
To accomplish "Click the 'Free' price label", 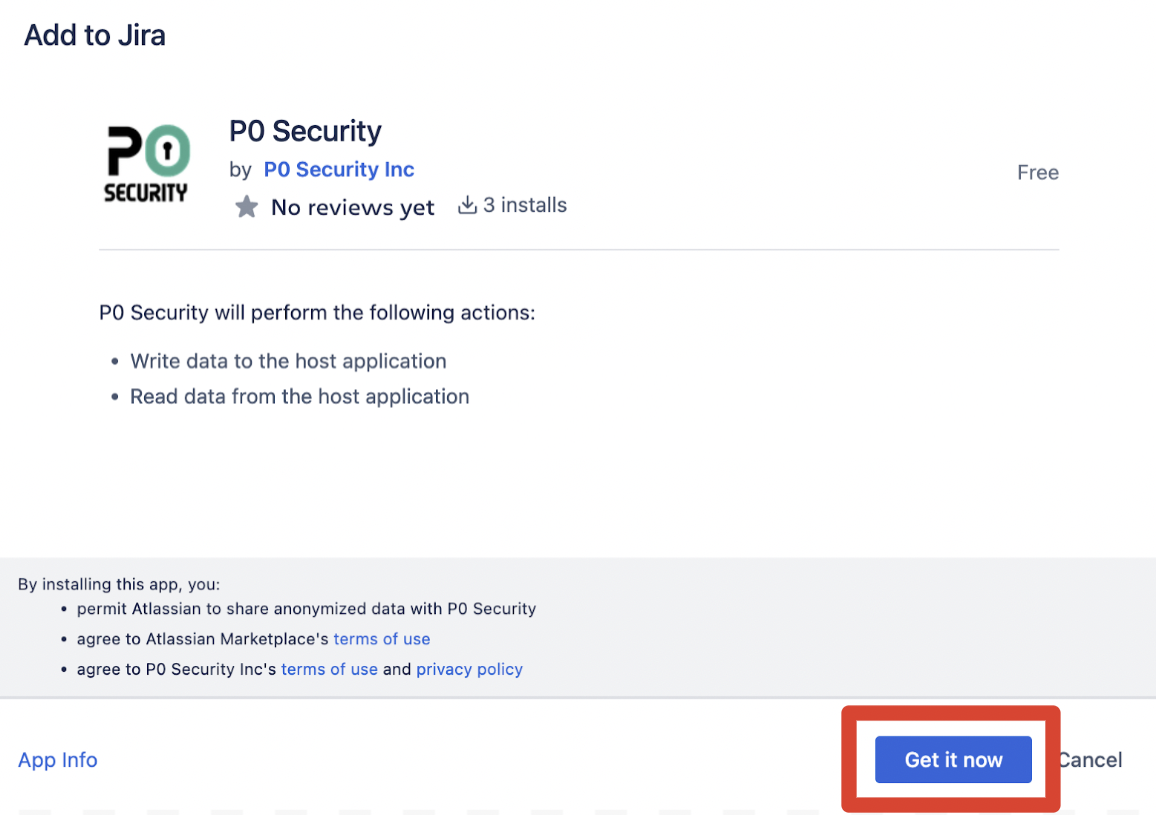I will (1037, 173).
